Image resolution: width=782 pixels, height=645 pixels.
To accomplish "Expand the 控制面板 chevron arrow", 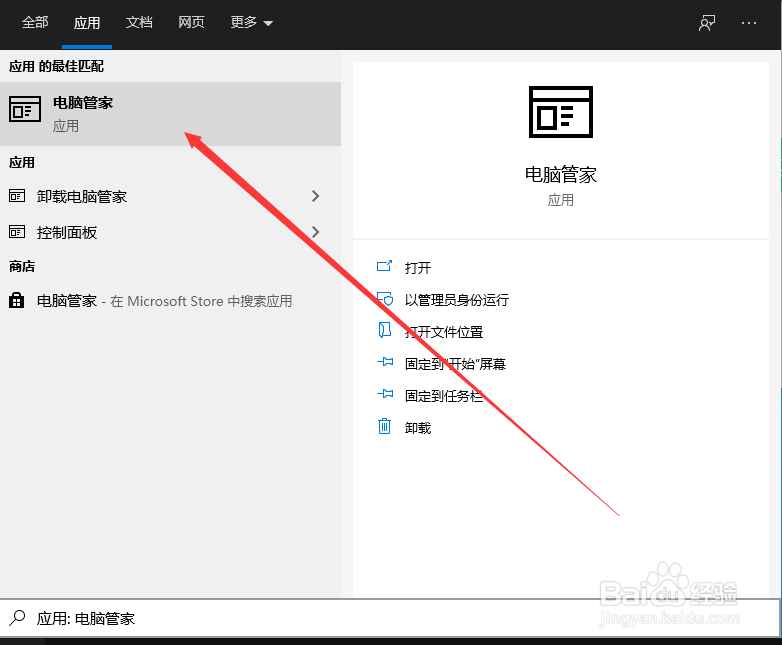I will (x=315, y=232).
